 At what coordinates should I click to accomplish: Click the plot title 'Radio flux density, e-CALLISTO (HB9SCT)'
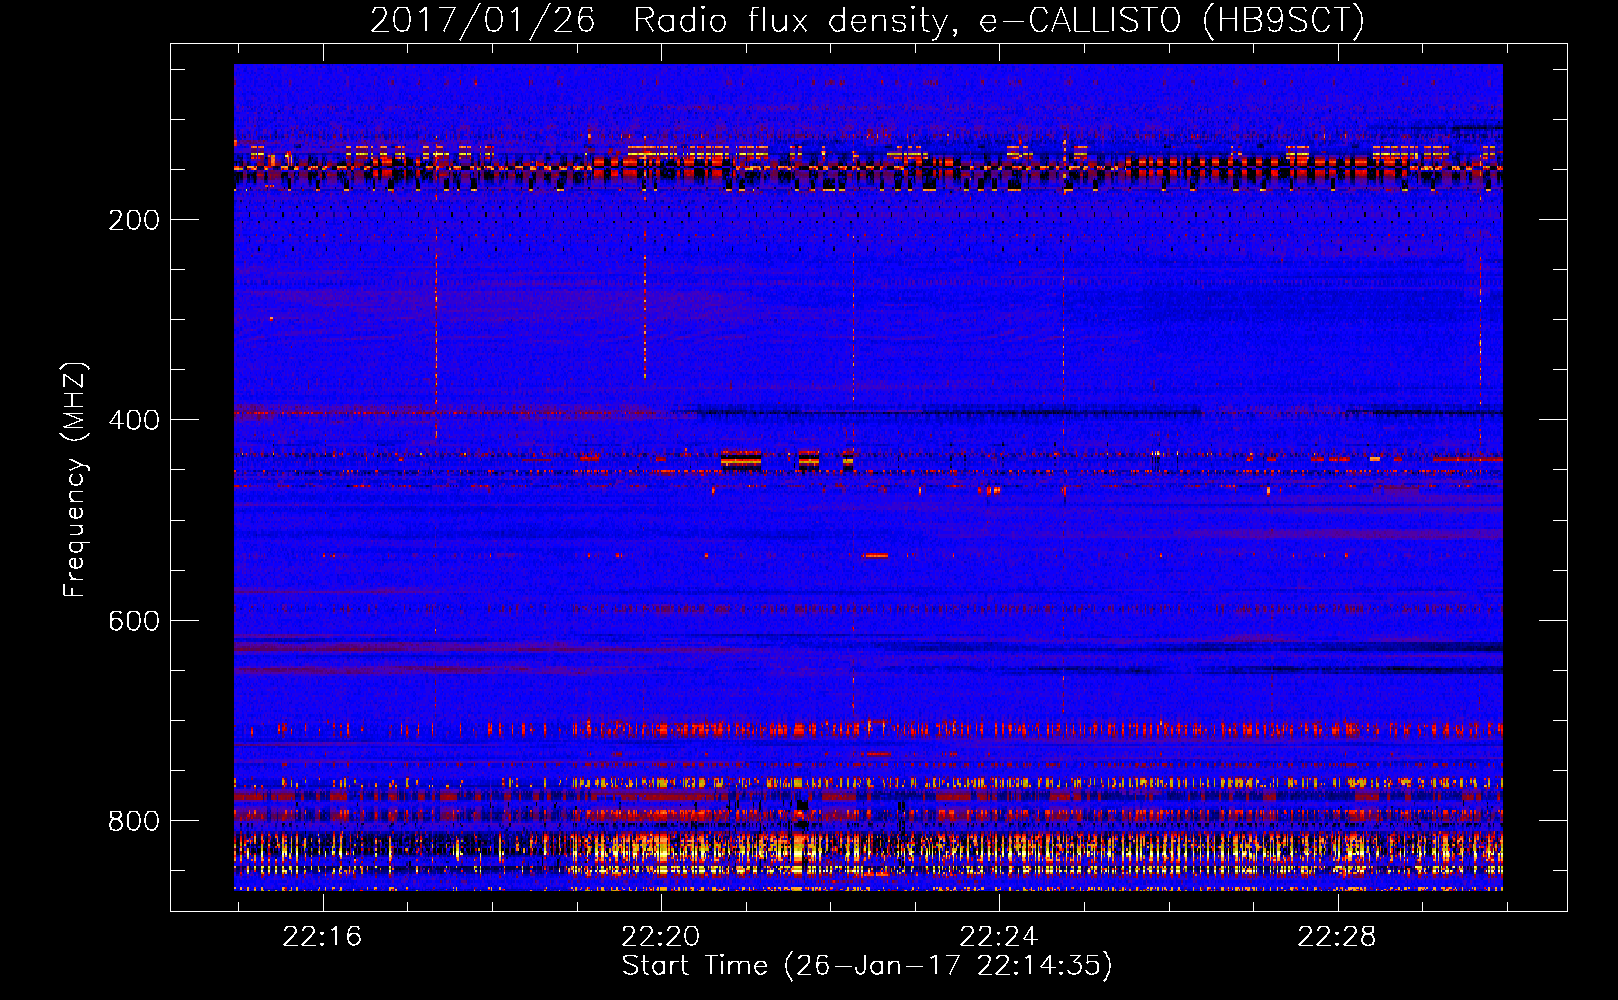point(999,20)
